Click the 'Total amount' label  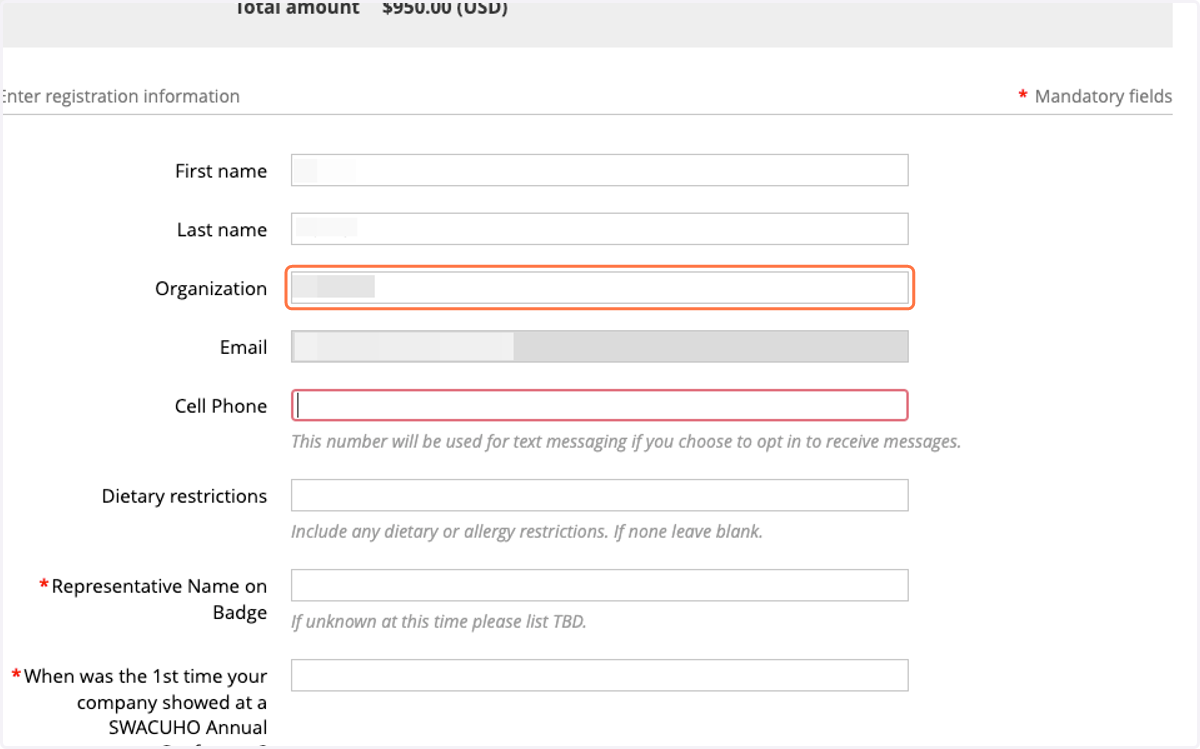pos(297,8)
